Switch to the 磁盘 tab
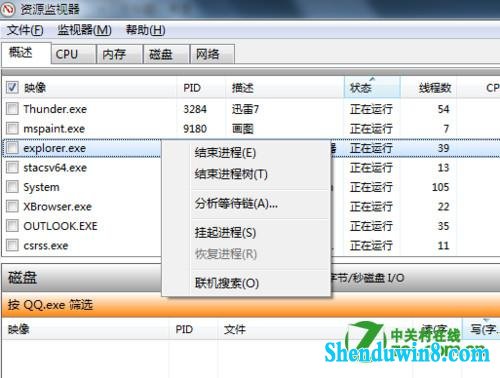Screen dimensions: 500x378 pyautogui.click(x=166, y=54)
